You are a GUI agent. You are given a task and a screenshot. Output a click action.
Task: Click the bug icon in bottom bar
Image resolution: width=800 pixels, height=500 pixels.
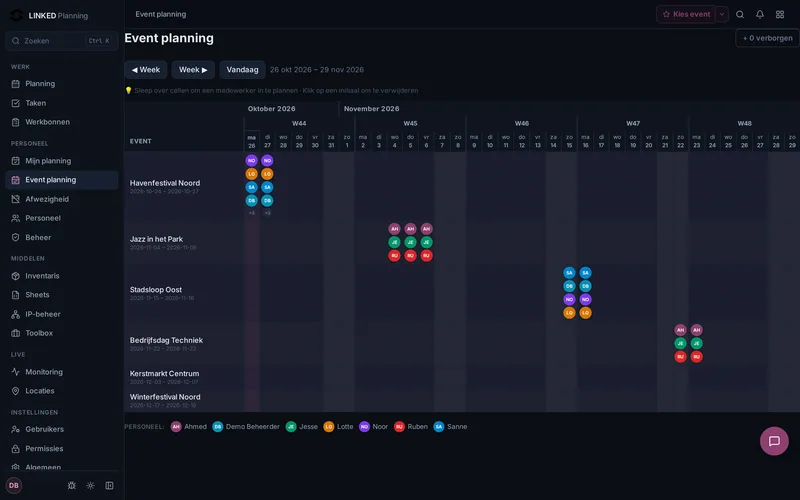71,486
